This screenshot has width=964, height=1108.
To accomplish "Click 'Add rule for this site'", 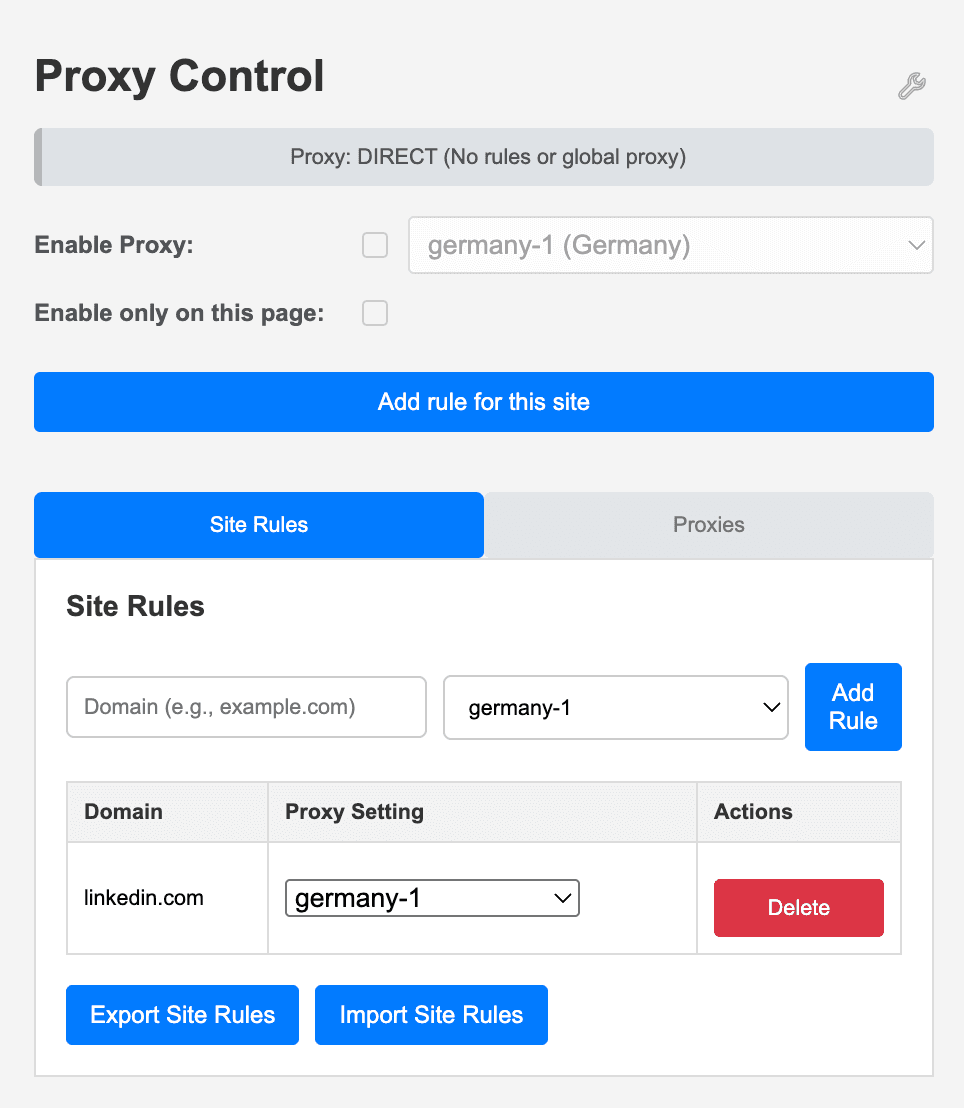I will (483, 402).
